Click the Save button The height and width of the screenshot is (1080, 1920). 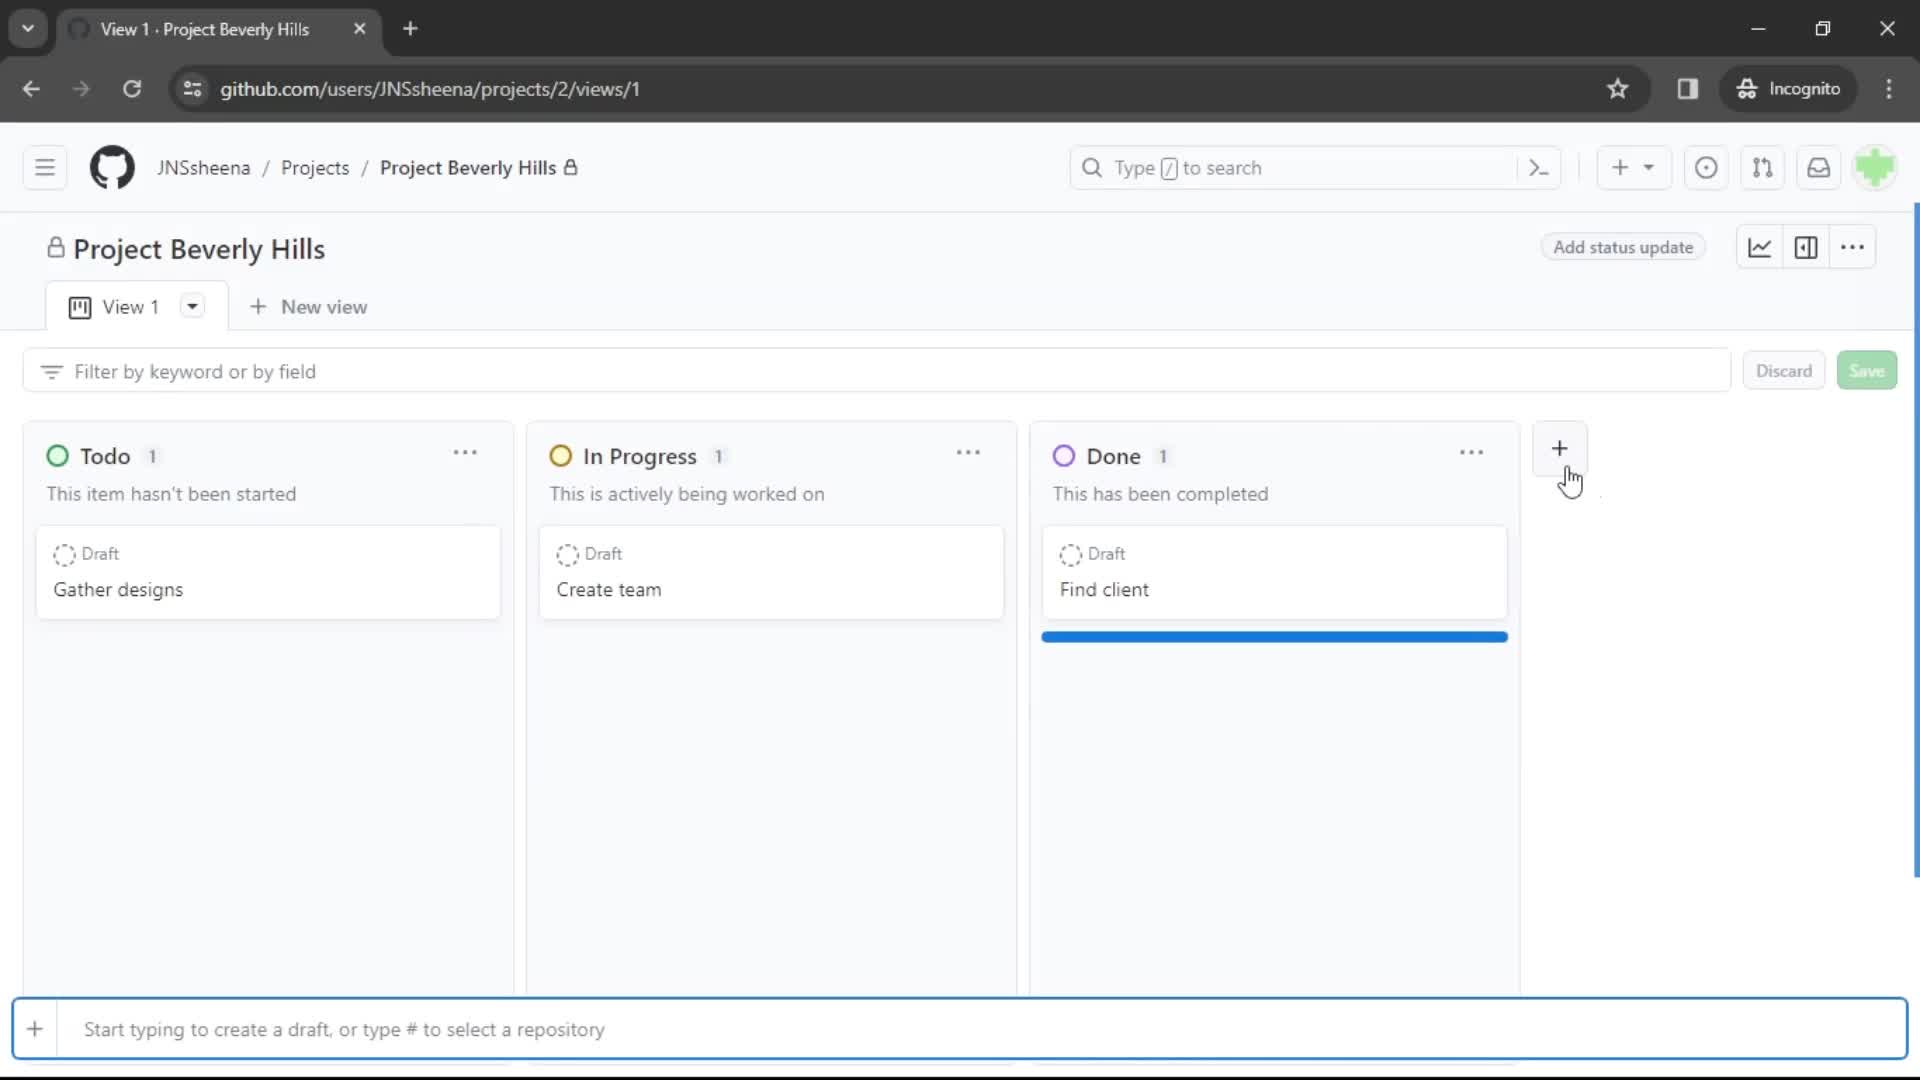[1867, 371]
